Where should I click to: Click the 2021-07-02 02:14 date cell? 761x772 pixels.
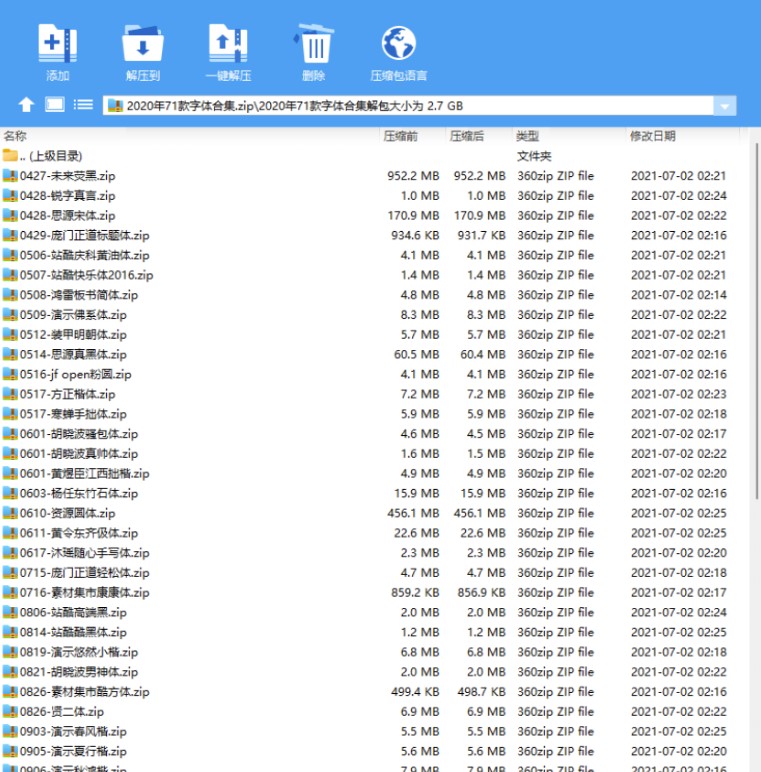tap(679, 295)
